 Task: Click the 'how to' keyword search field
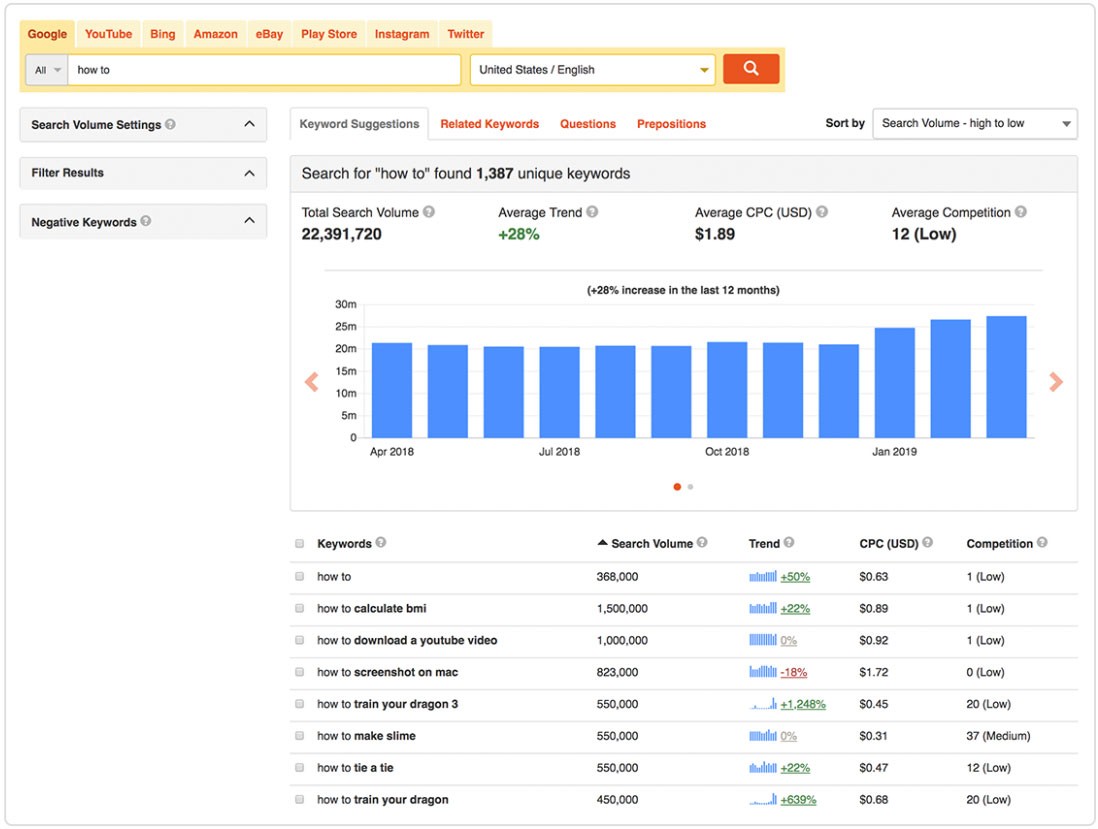point(264,70)
